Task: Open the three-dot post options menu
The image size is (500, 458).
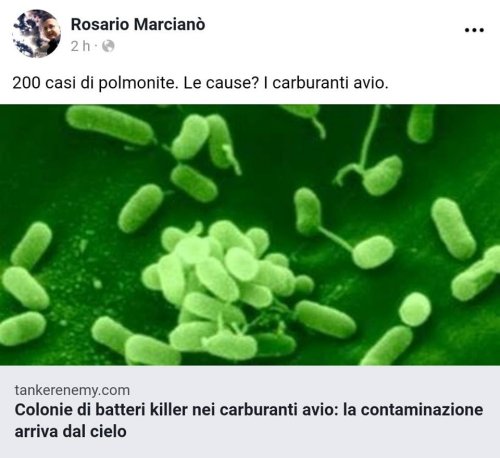Action: coord(474,30)
